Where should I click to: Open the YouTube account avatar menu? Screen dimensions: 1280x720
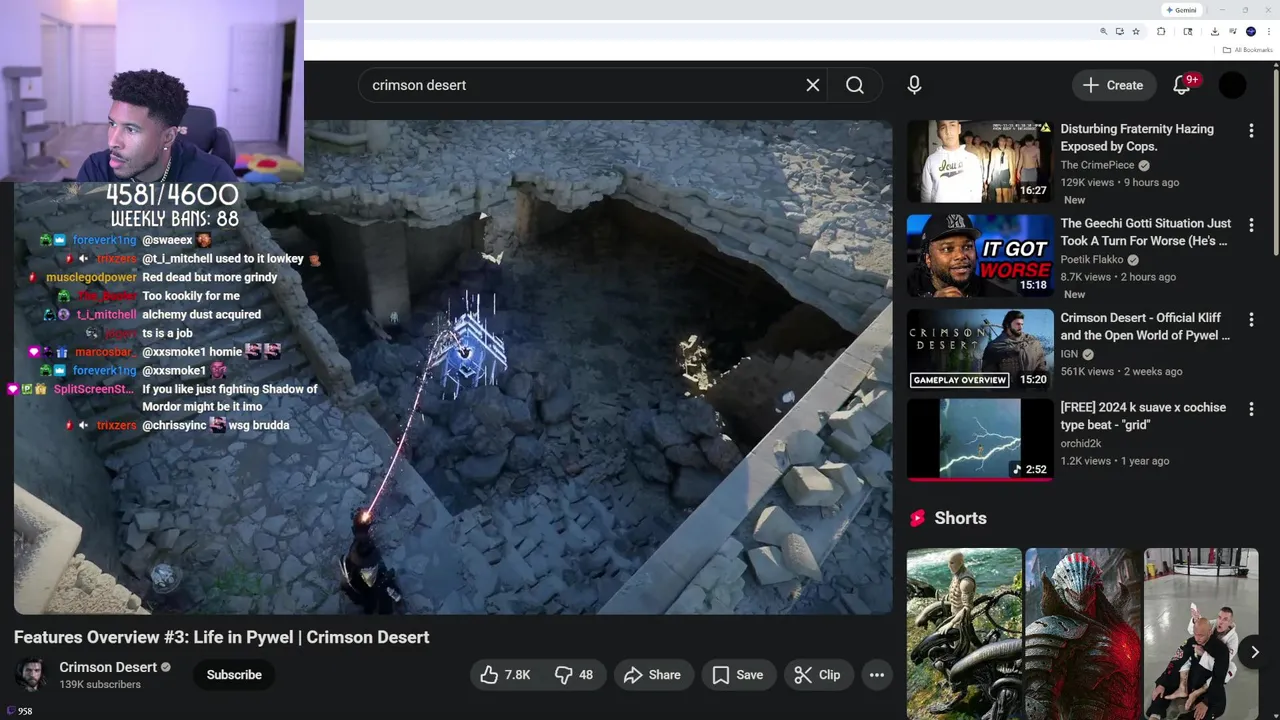(x=1233, y=85)
